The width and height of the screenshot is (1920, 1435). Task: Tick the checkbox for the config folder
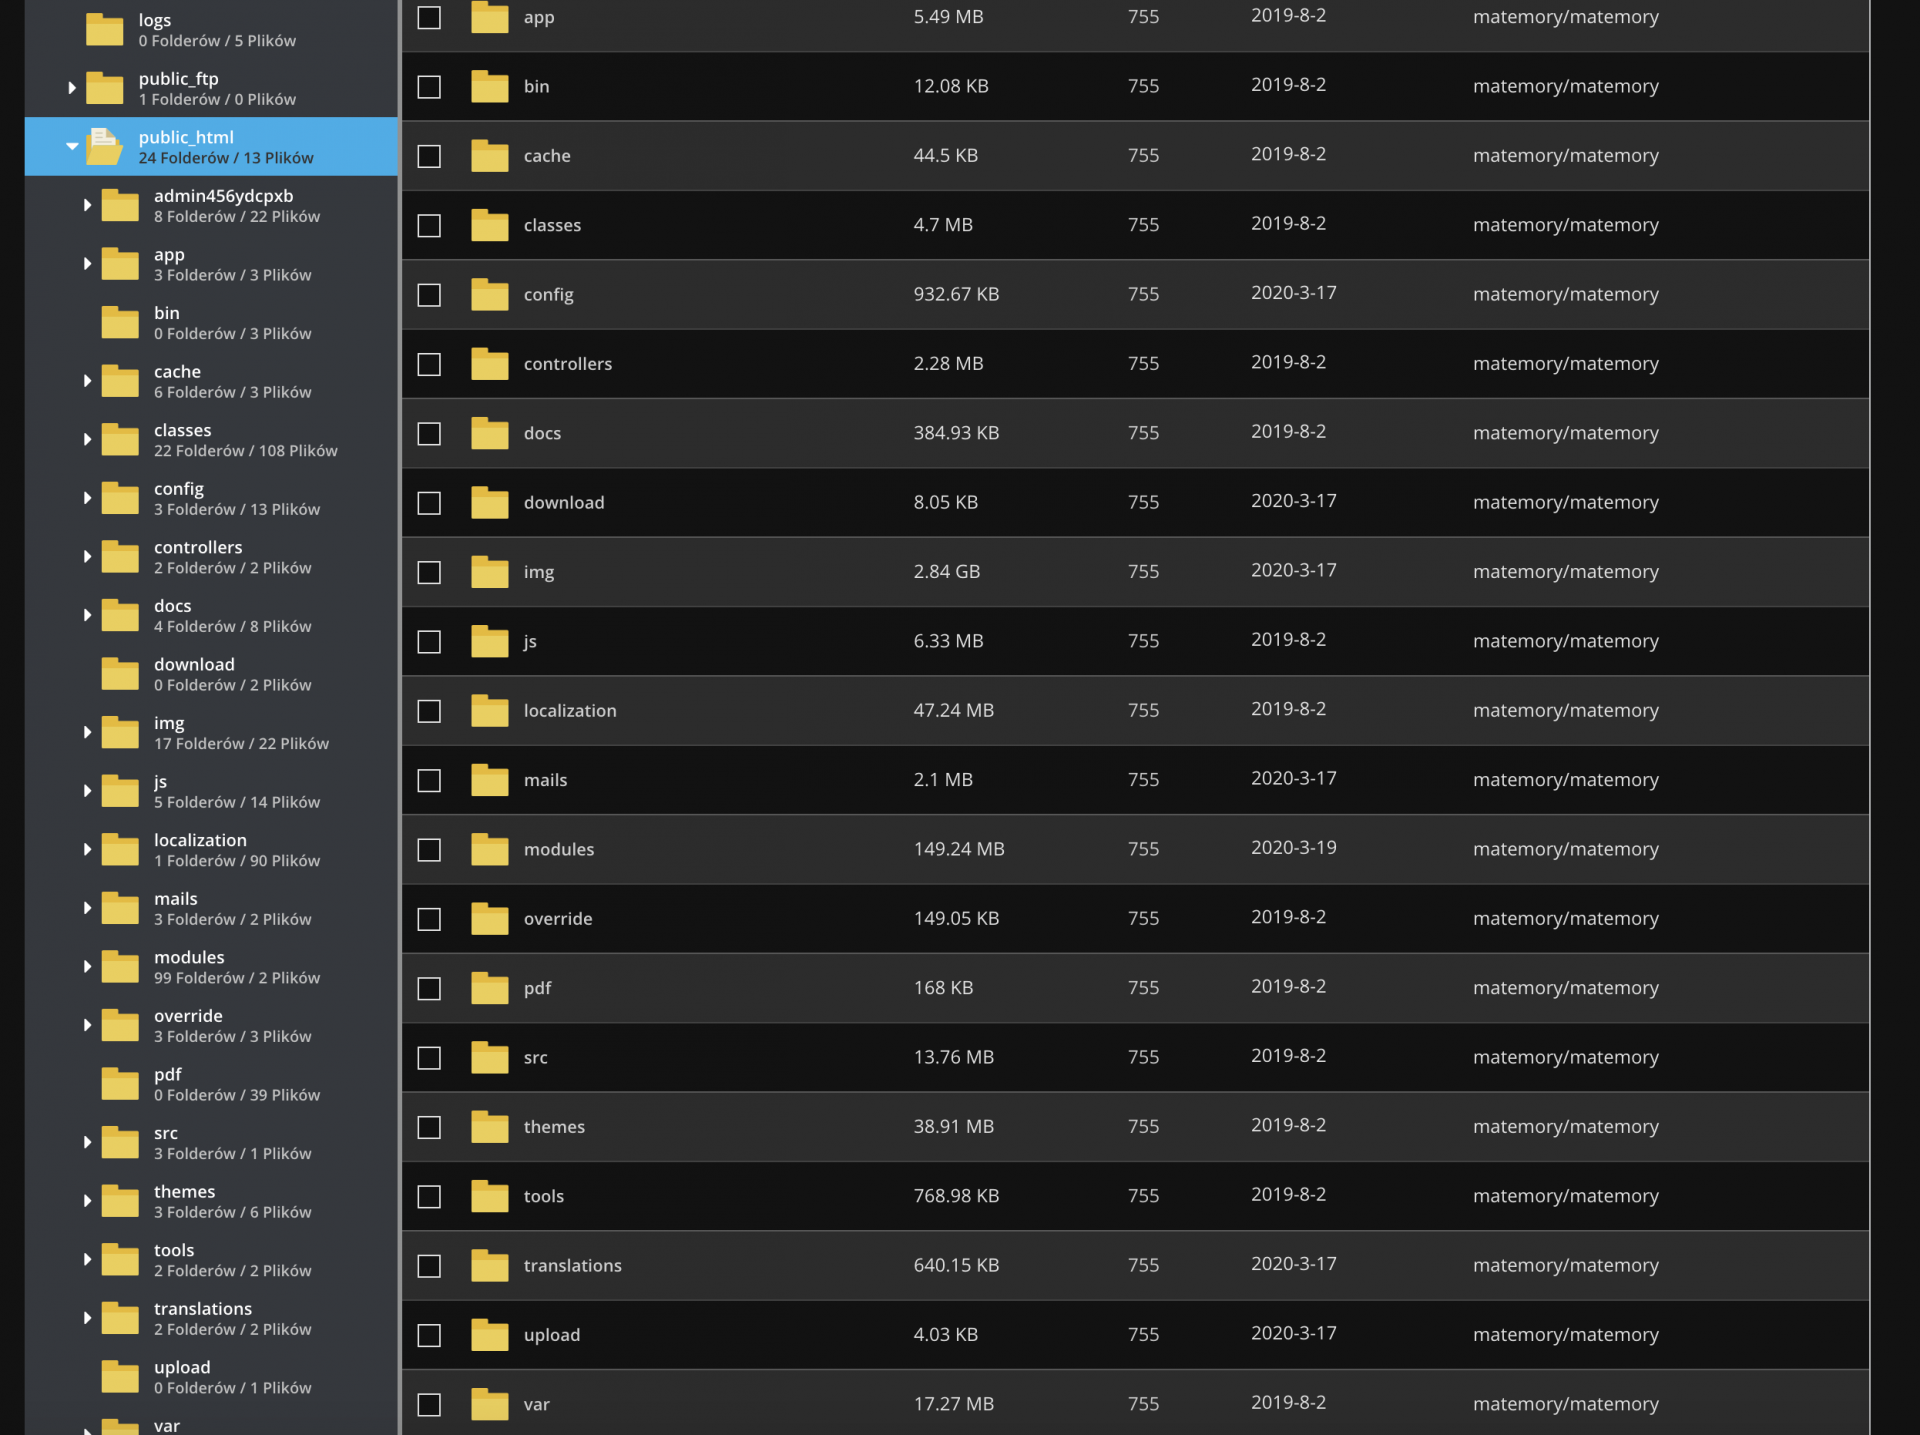click(429, 295)
